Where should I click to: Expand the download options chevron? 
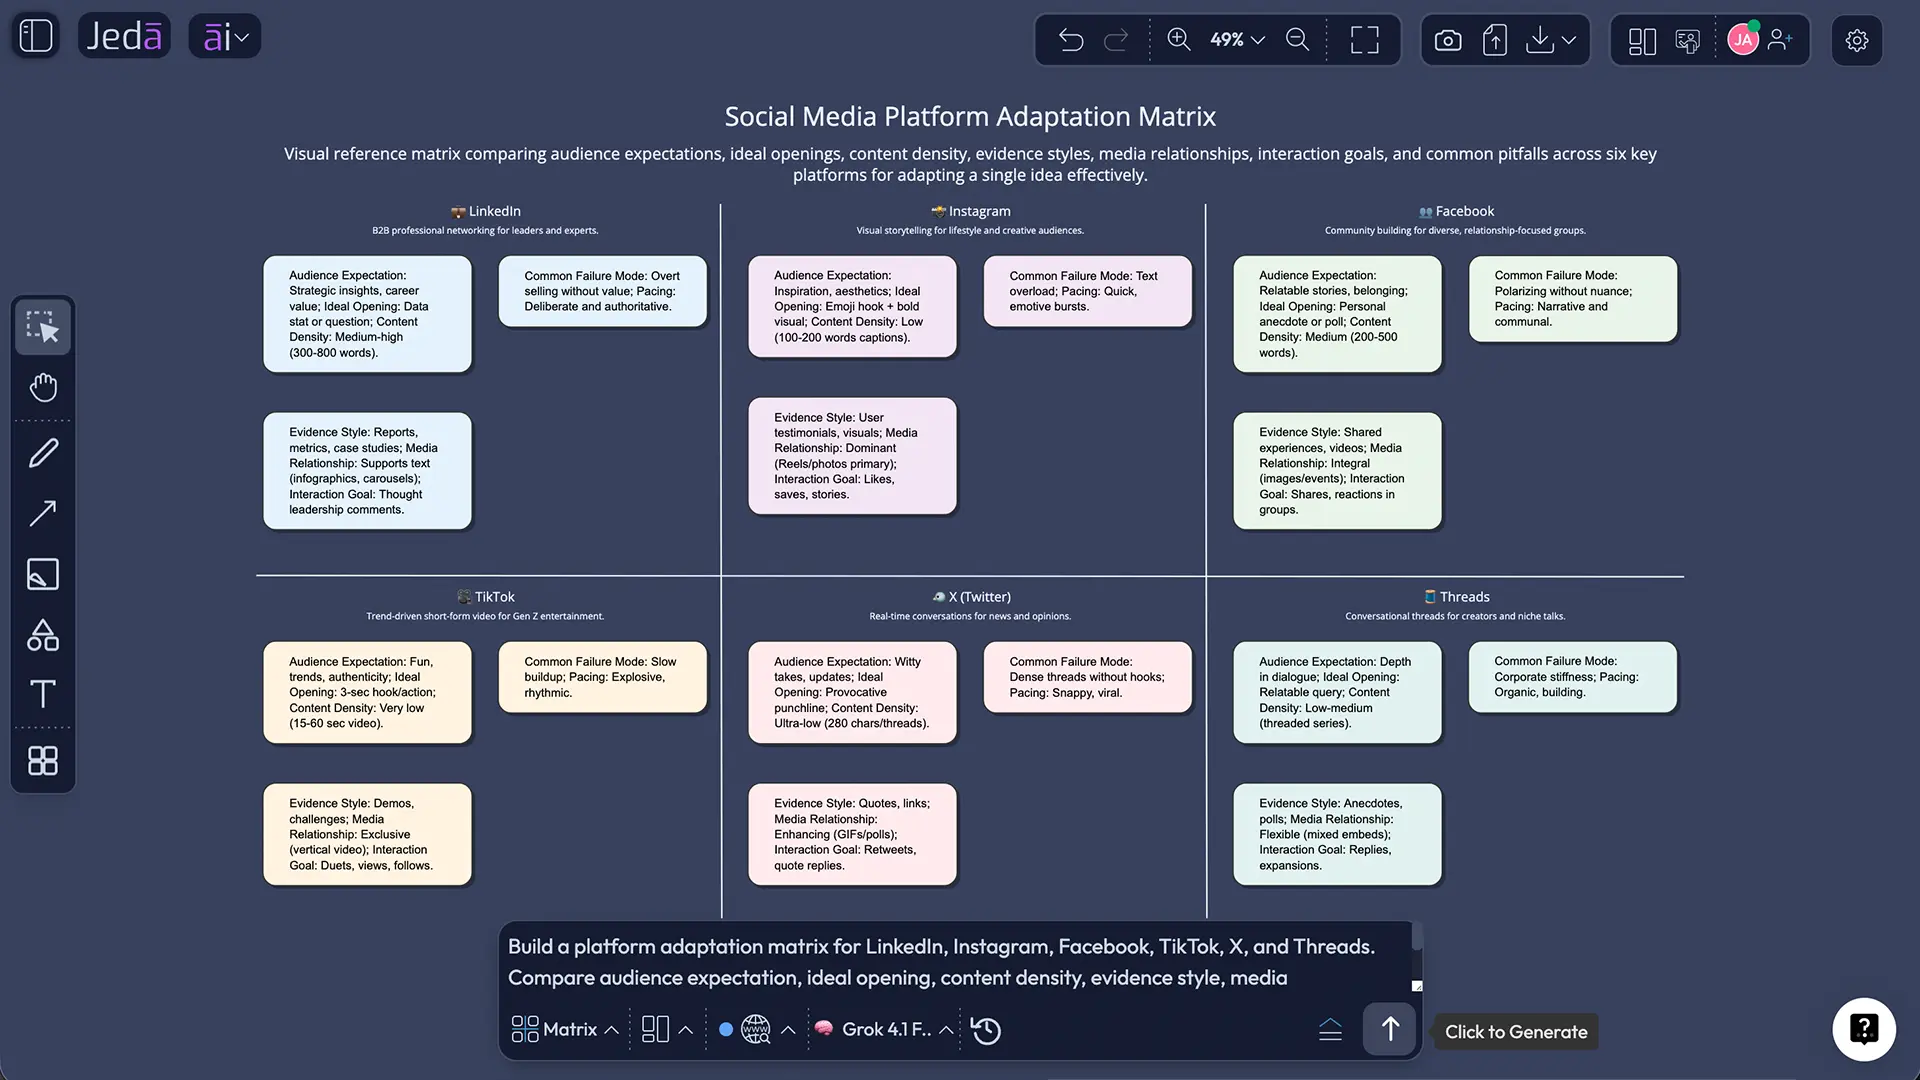[x=1569, y=40]
